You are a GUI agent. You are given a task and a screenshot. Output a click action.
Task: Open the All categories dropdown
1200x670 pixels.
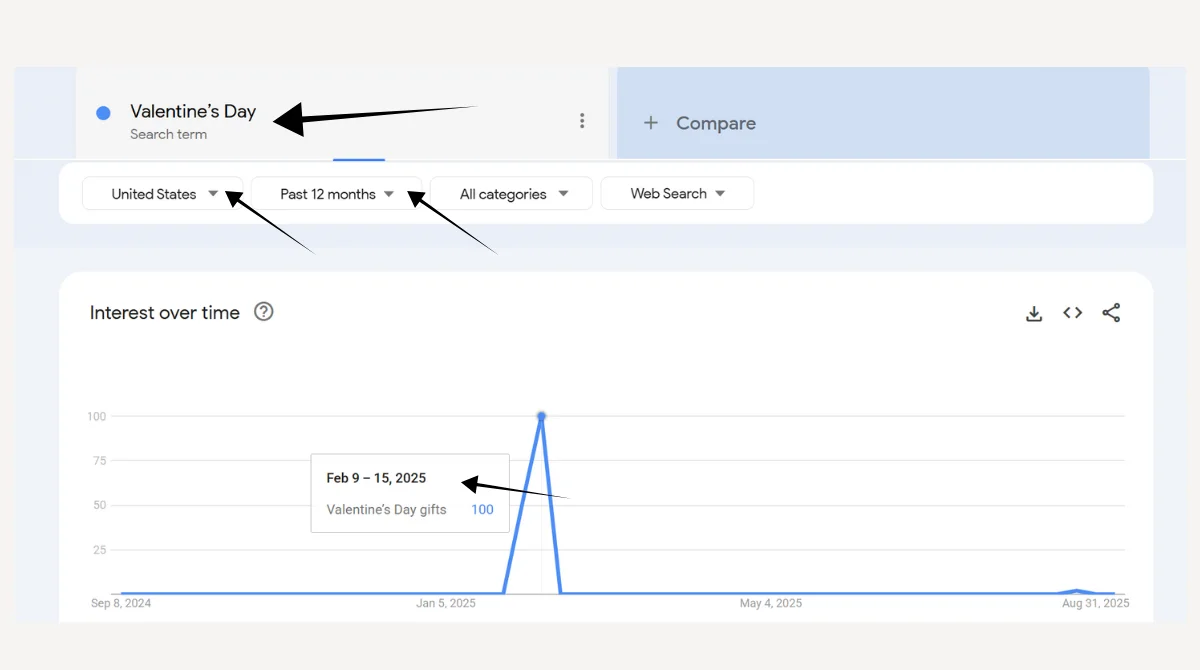(x=511, y=194)
